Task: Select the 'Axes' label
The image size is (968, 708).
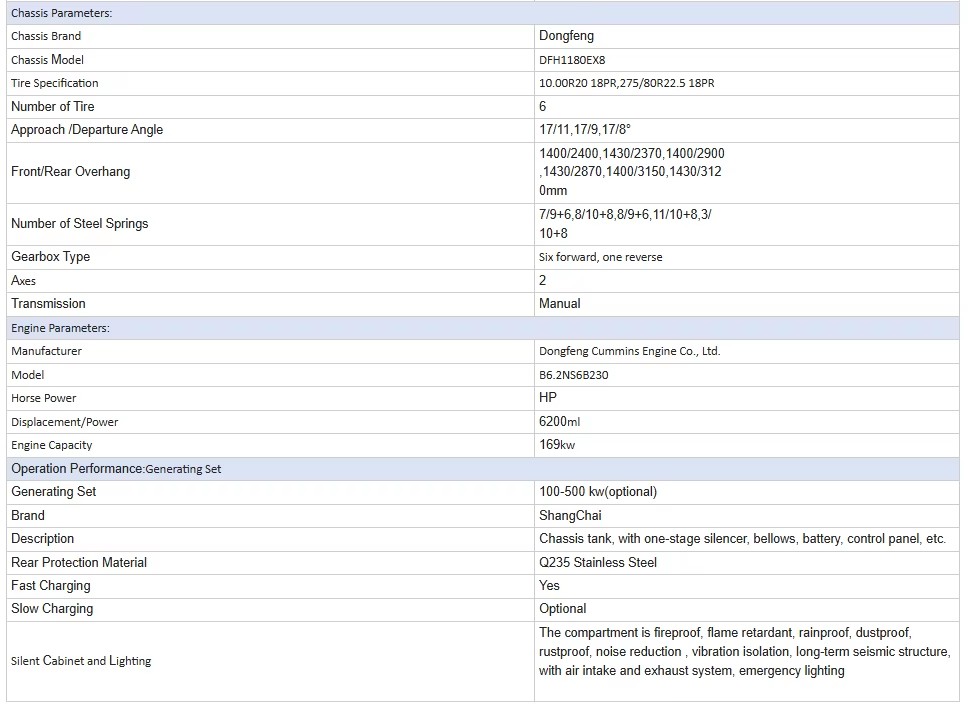Action: [23, 281]
